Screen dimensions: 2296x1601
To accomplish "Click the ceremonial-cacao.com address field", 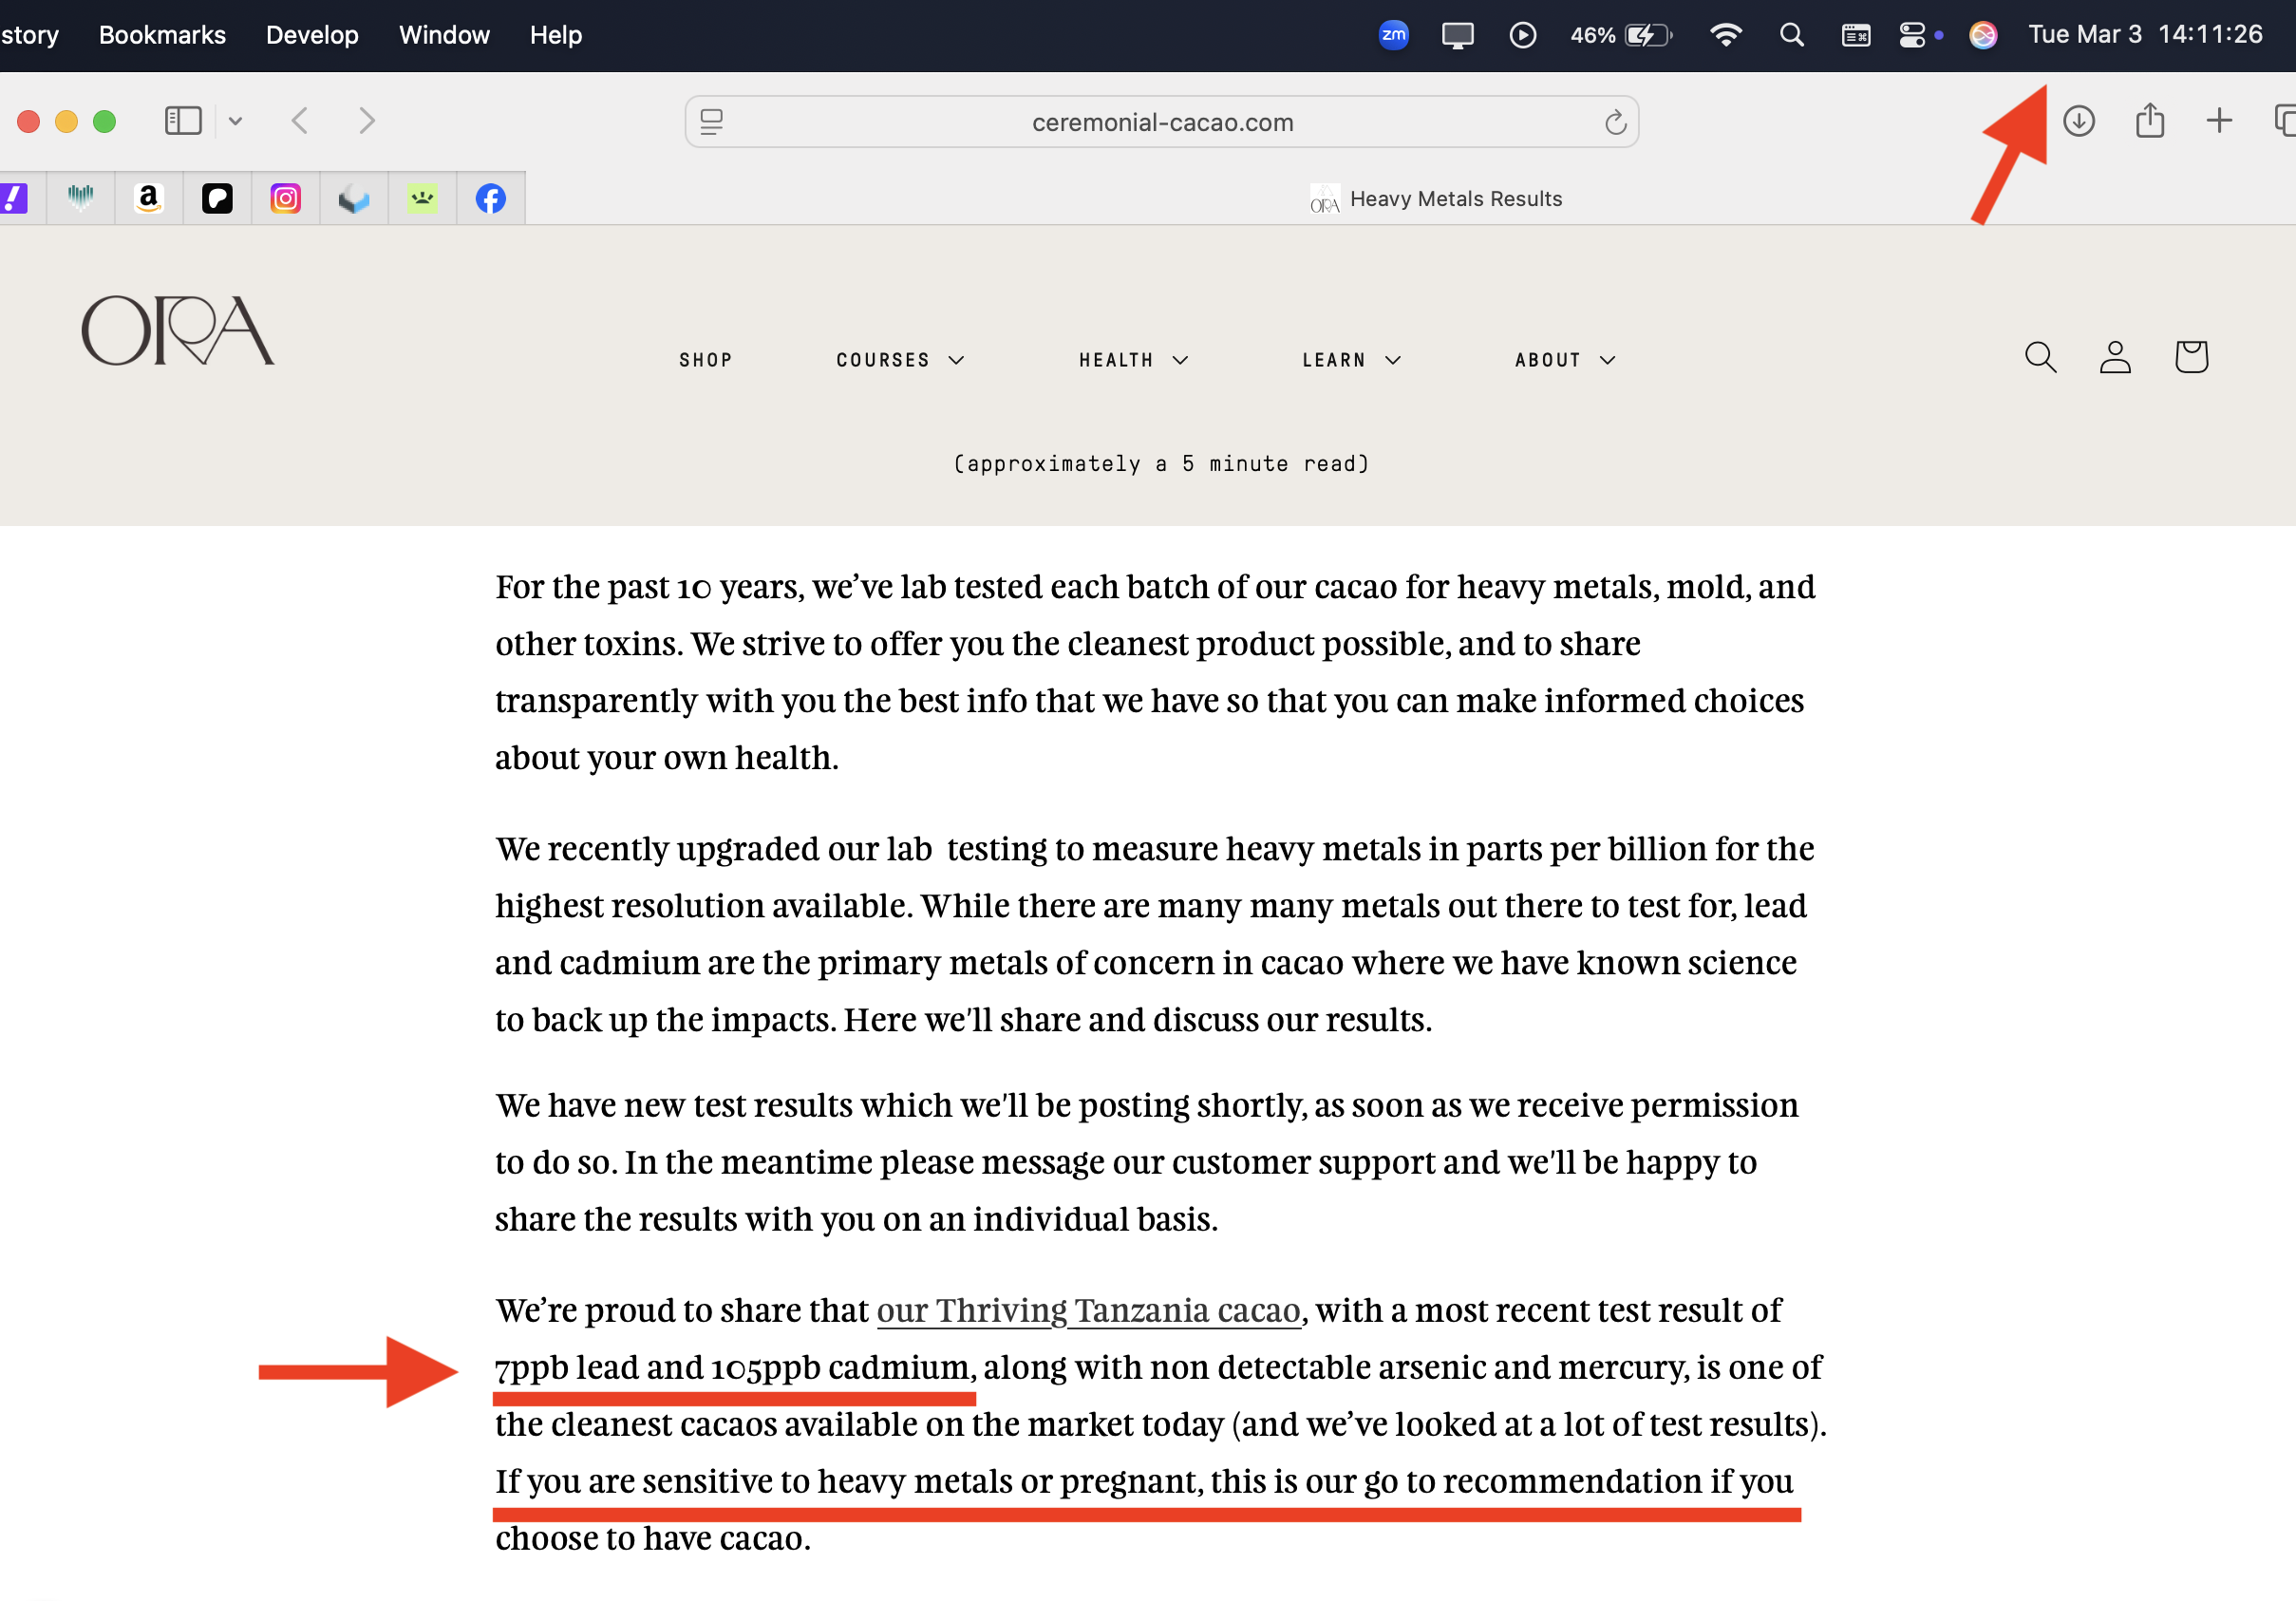I will coord(1162,122).
